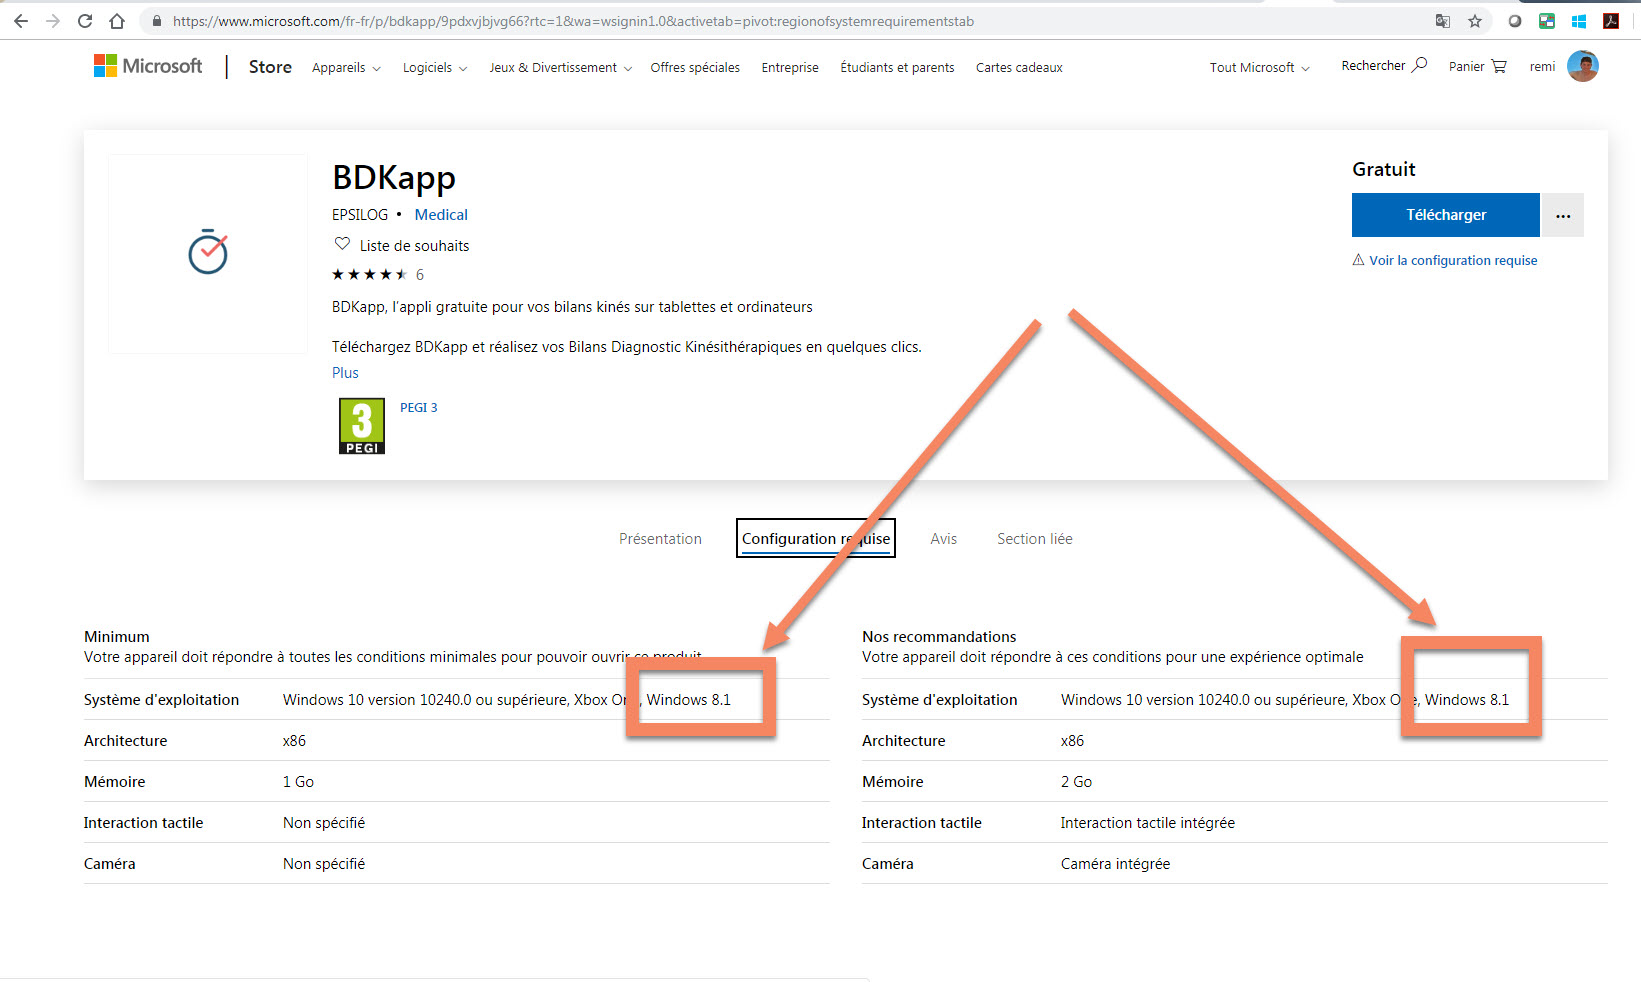Click the EPSILOG publisher name
Screen dimensions: 1641x982
pyautogui.click(x=360, y=214)
